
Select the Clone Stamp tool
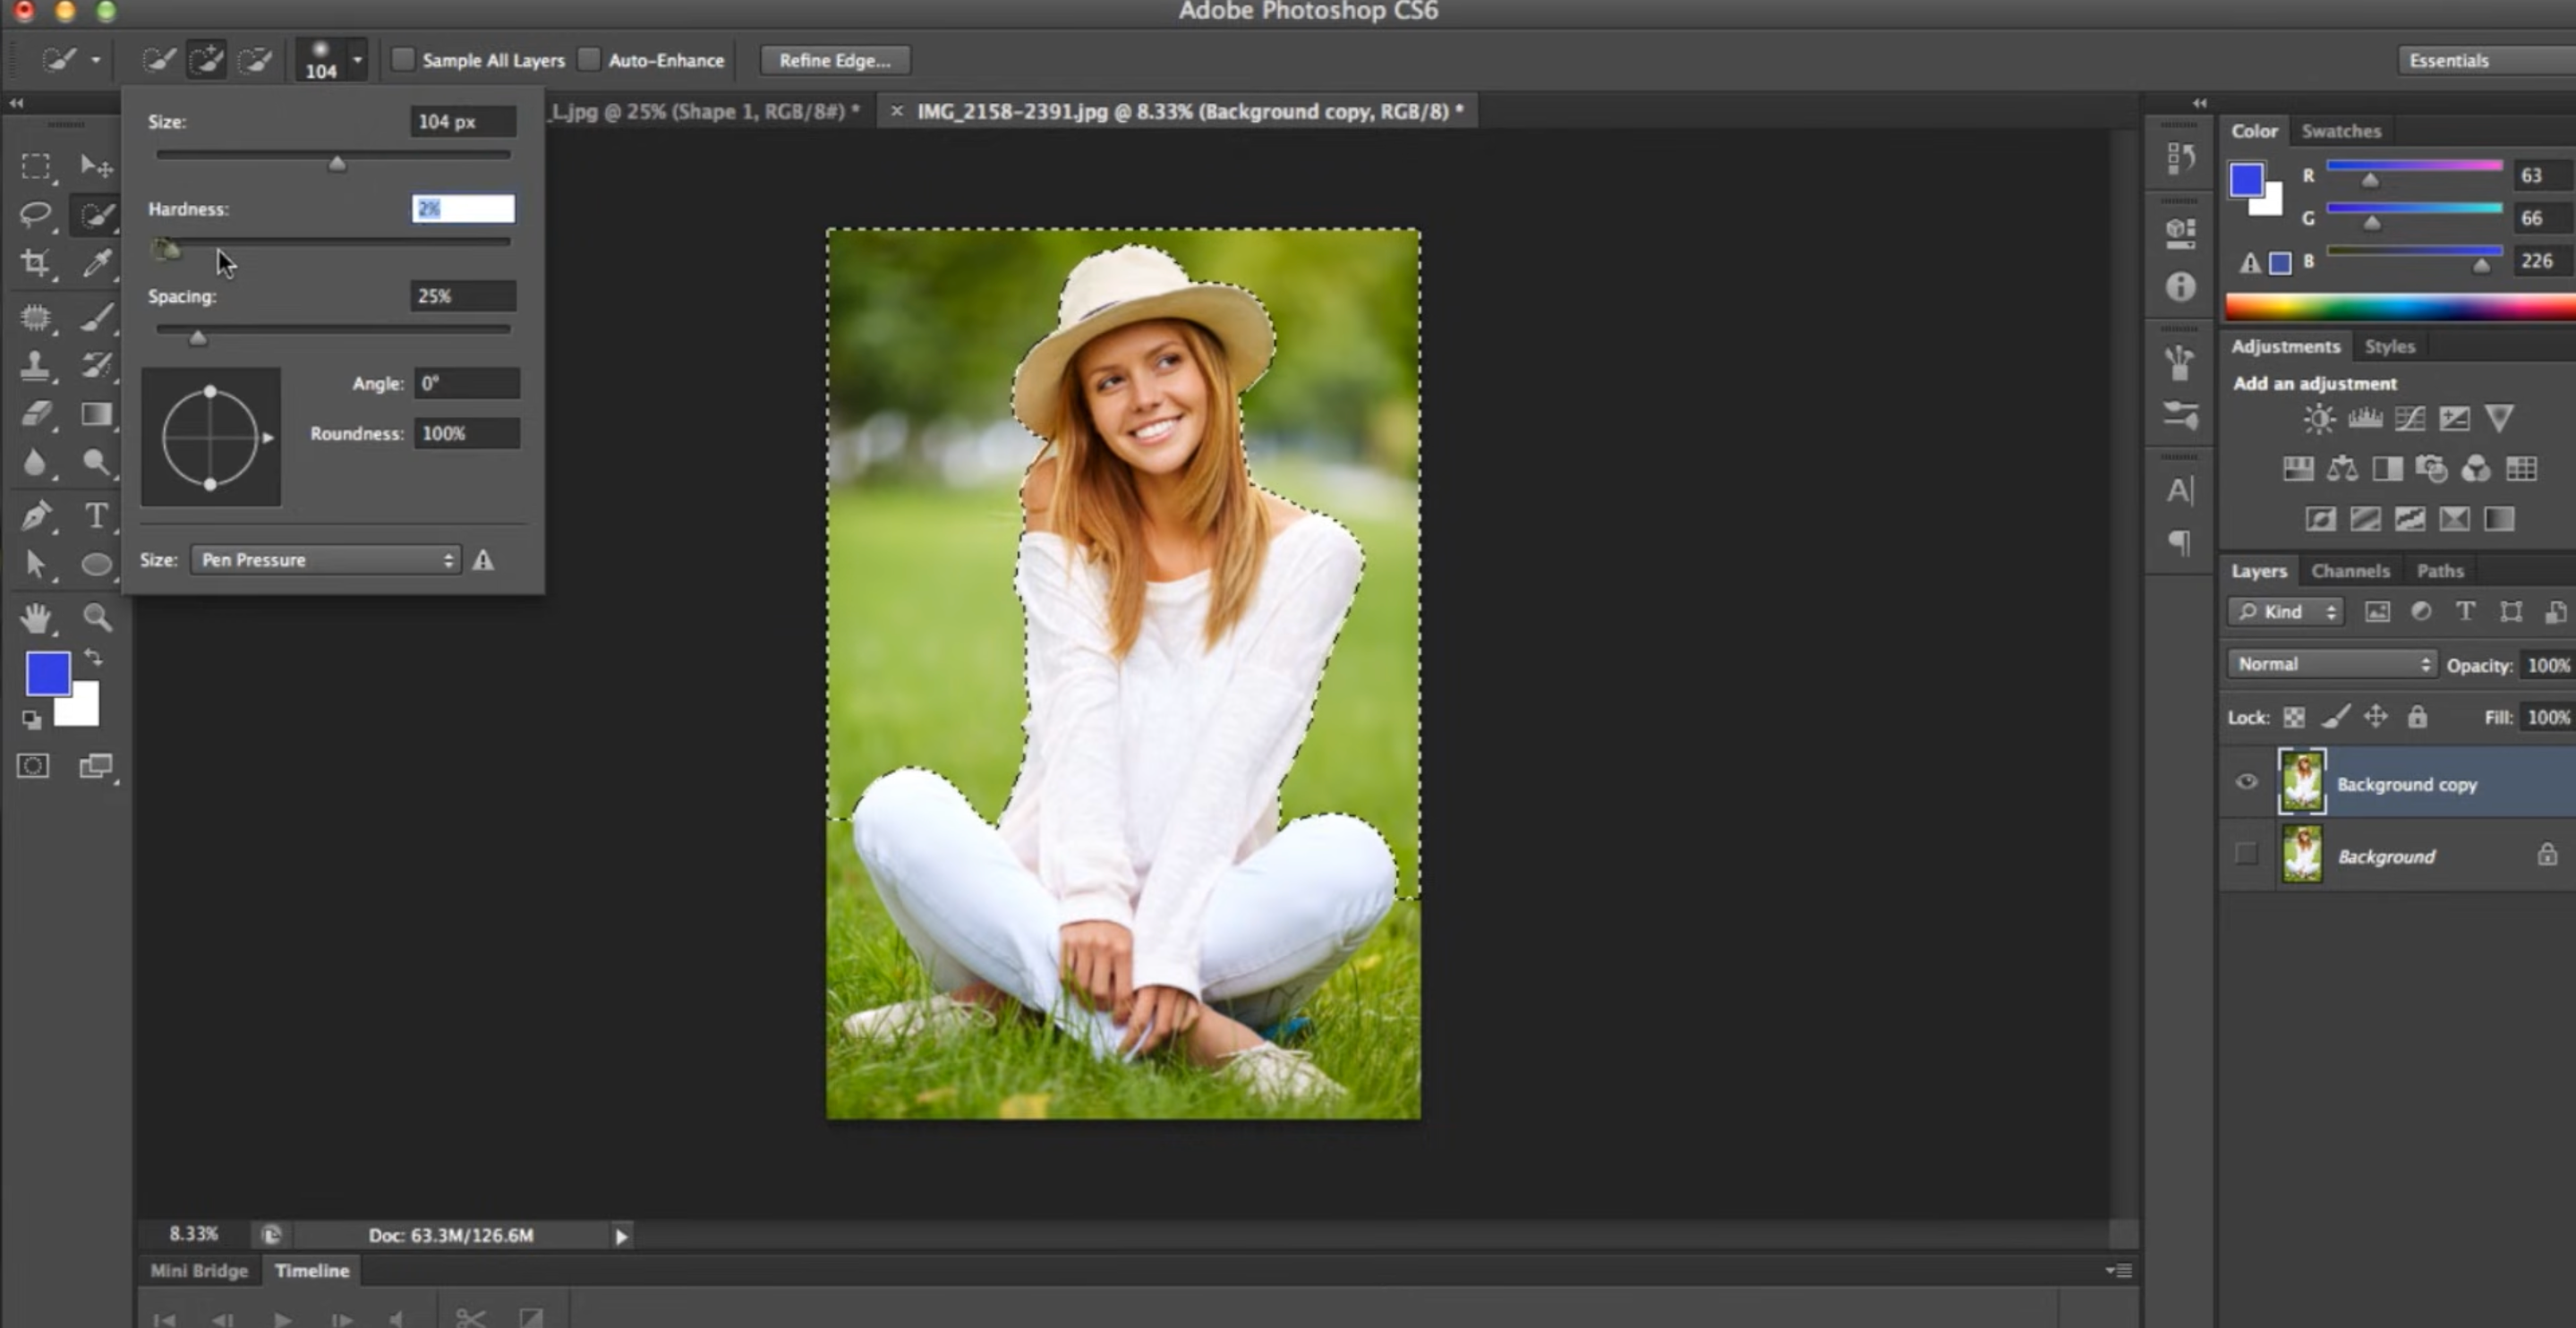[x=36, y=365]
